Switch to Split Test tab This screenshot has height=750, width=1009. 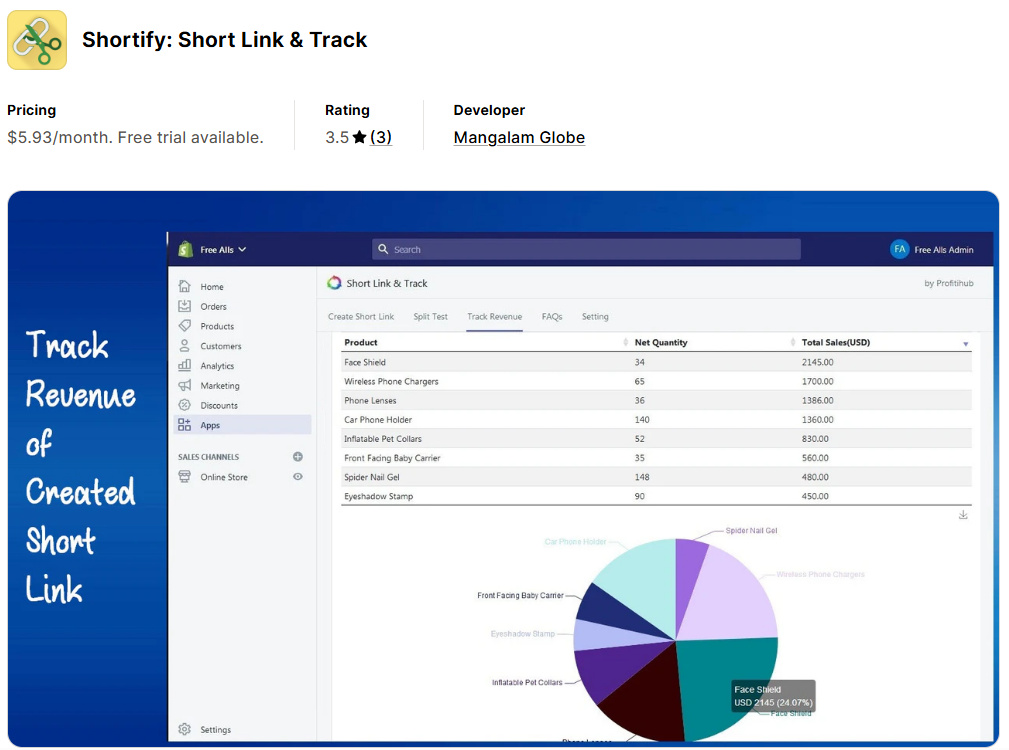pyautogui.click(x=430, y=317)
